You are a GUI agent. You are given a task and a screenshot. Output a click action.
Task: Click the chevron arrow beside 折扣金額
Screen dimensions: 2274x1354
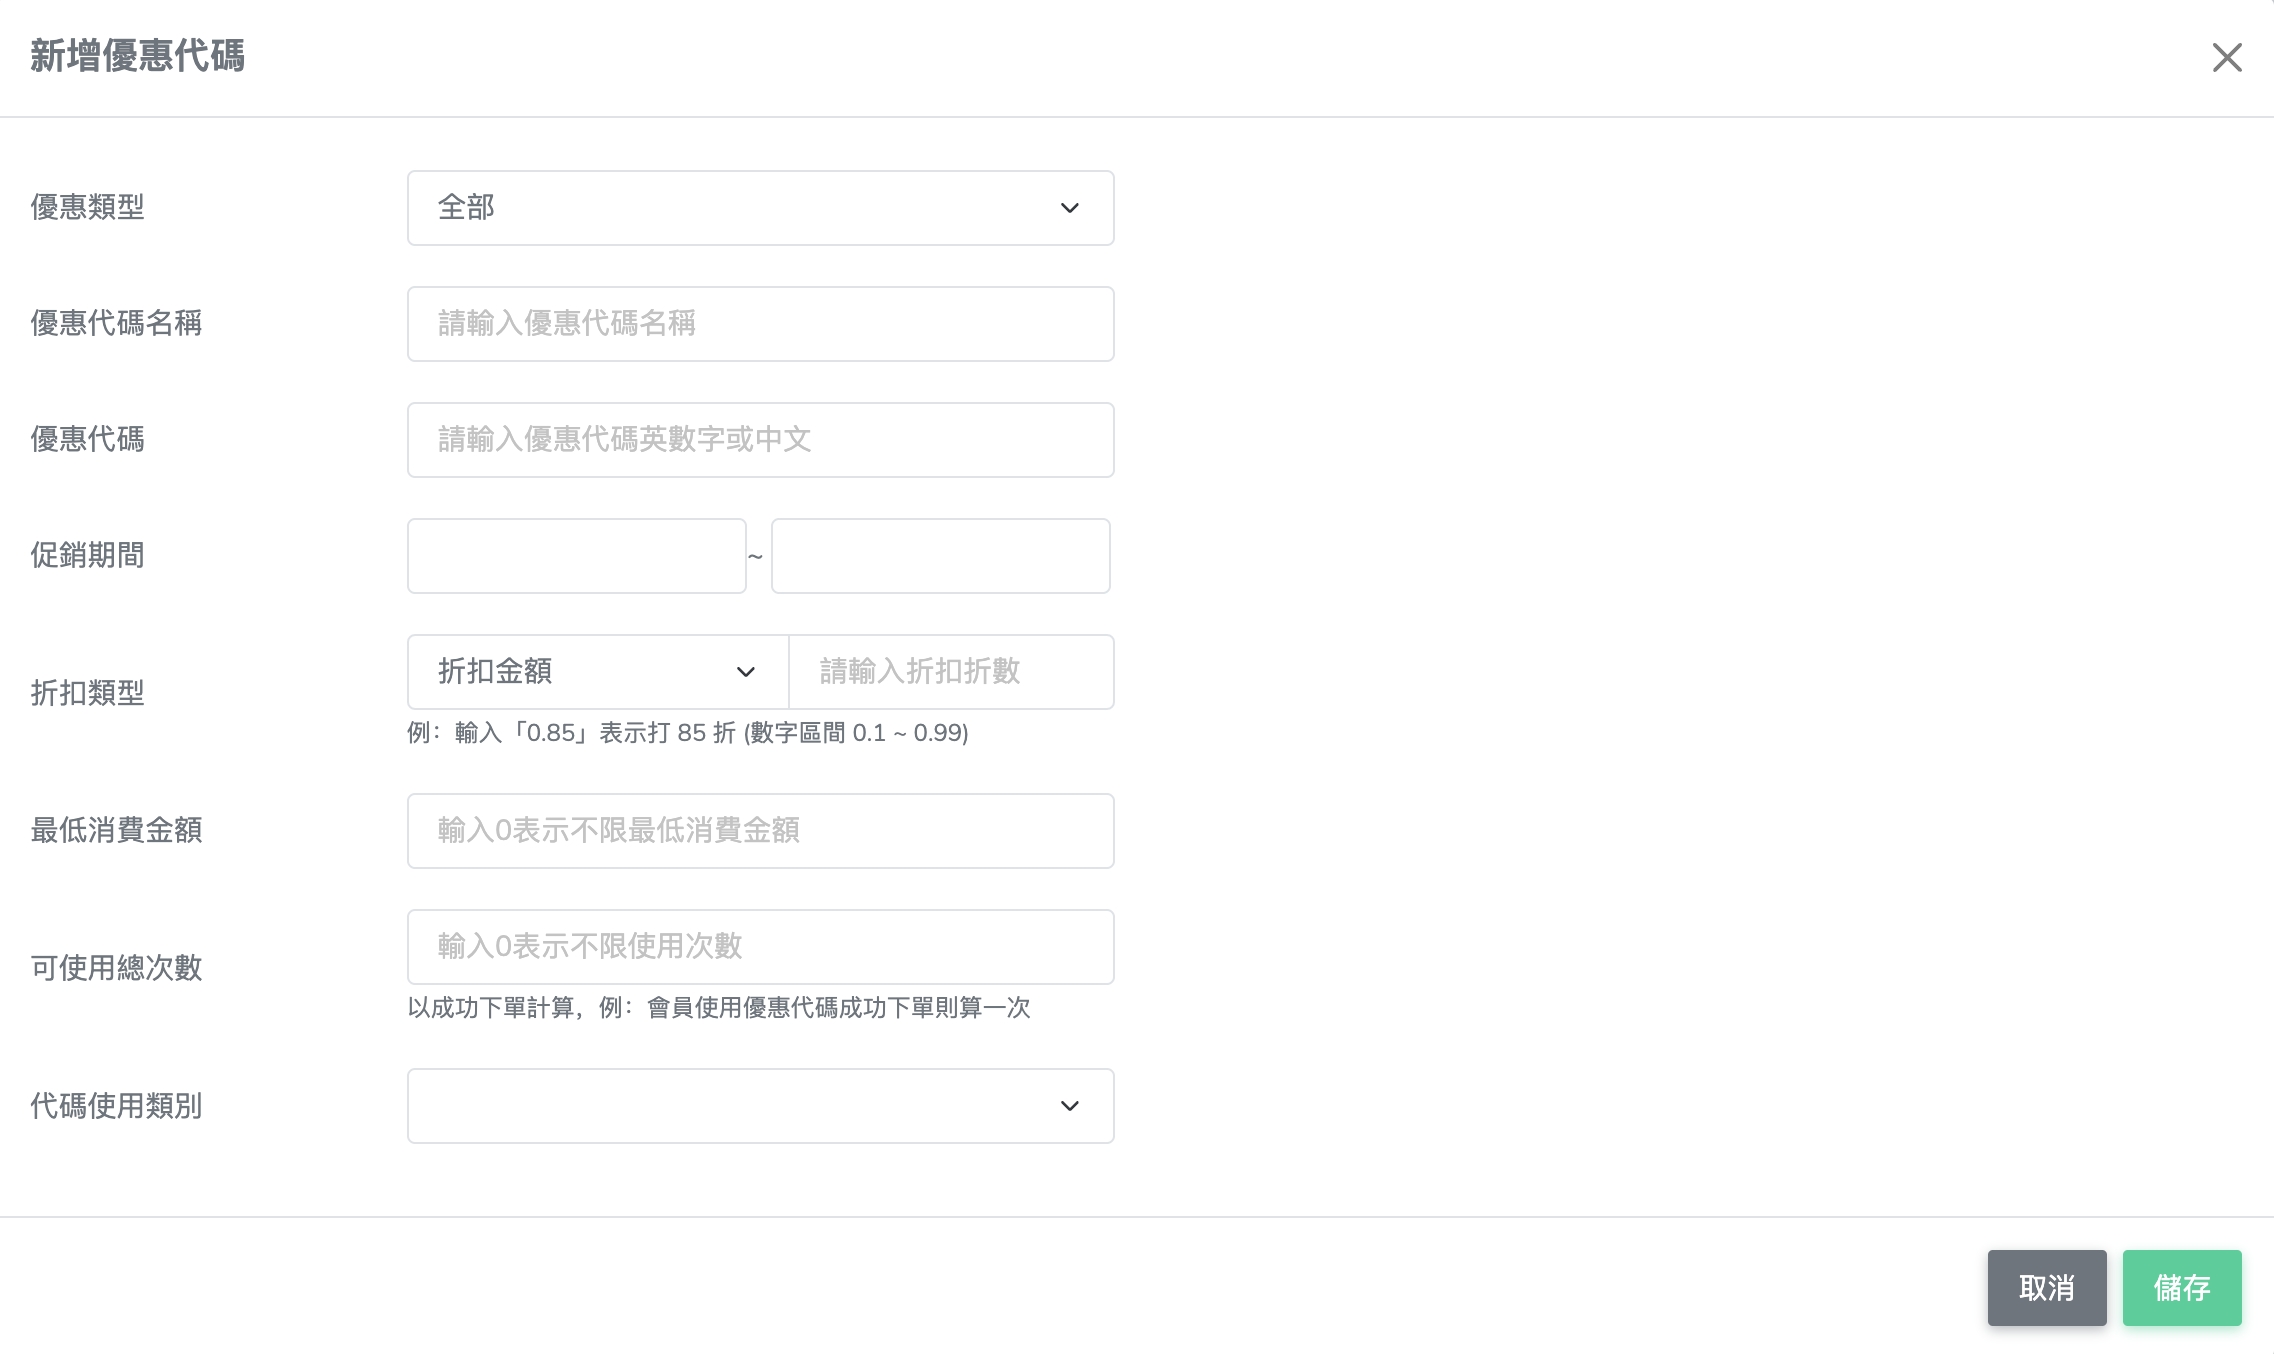(745, 672)
